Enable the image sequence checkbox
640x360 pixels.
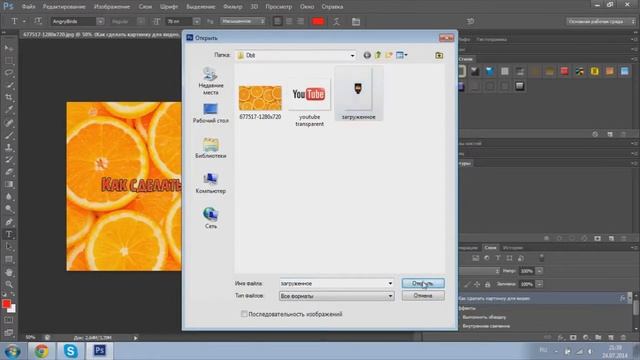pyautogui.click(x=244, y=314)
